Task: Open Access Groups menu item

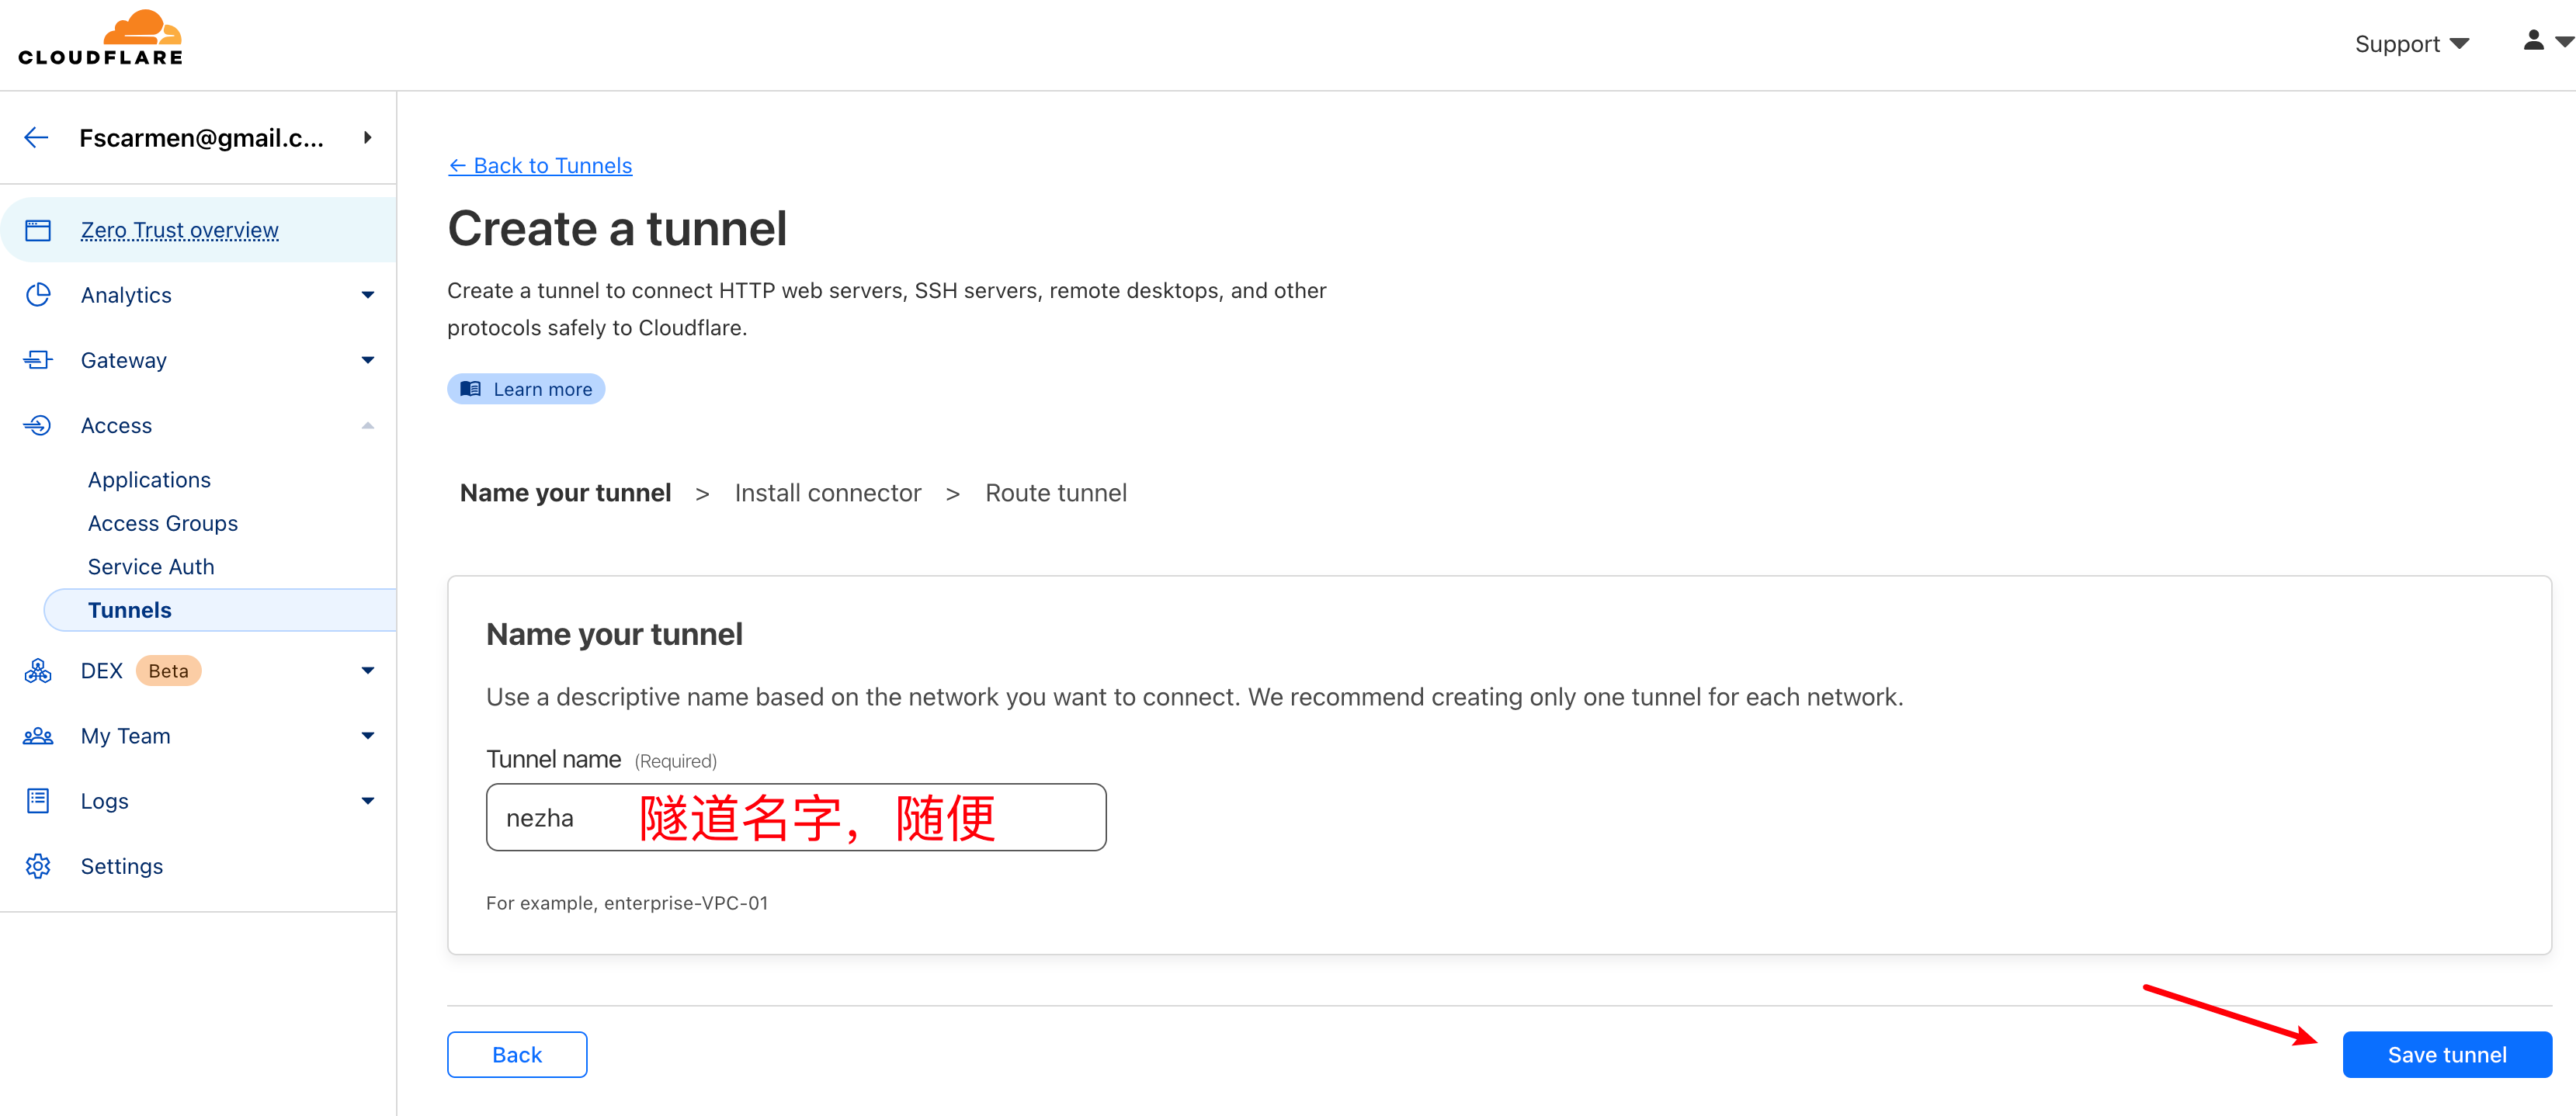Action: (x=163, y=523)
